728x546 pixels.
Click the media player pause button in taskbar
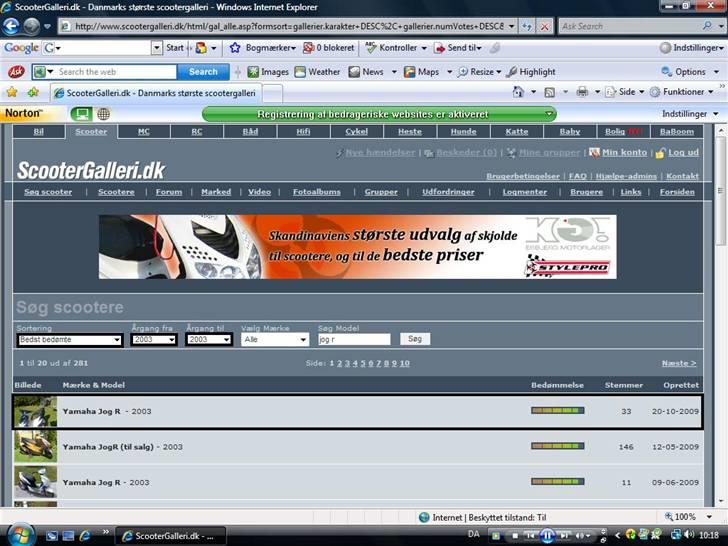548,535
